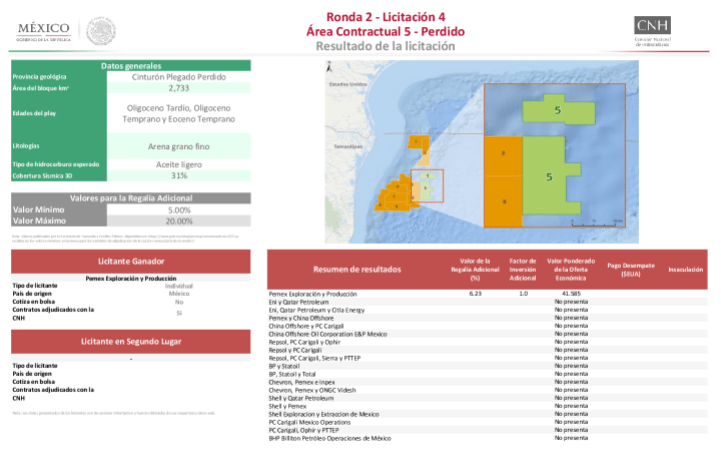Click 'Eni, Qatar Petroleum y Citla Energy' row

click(487, 310)
